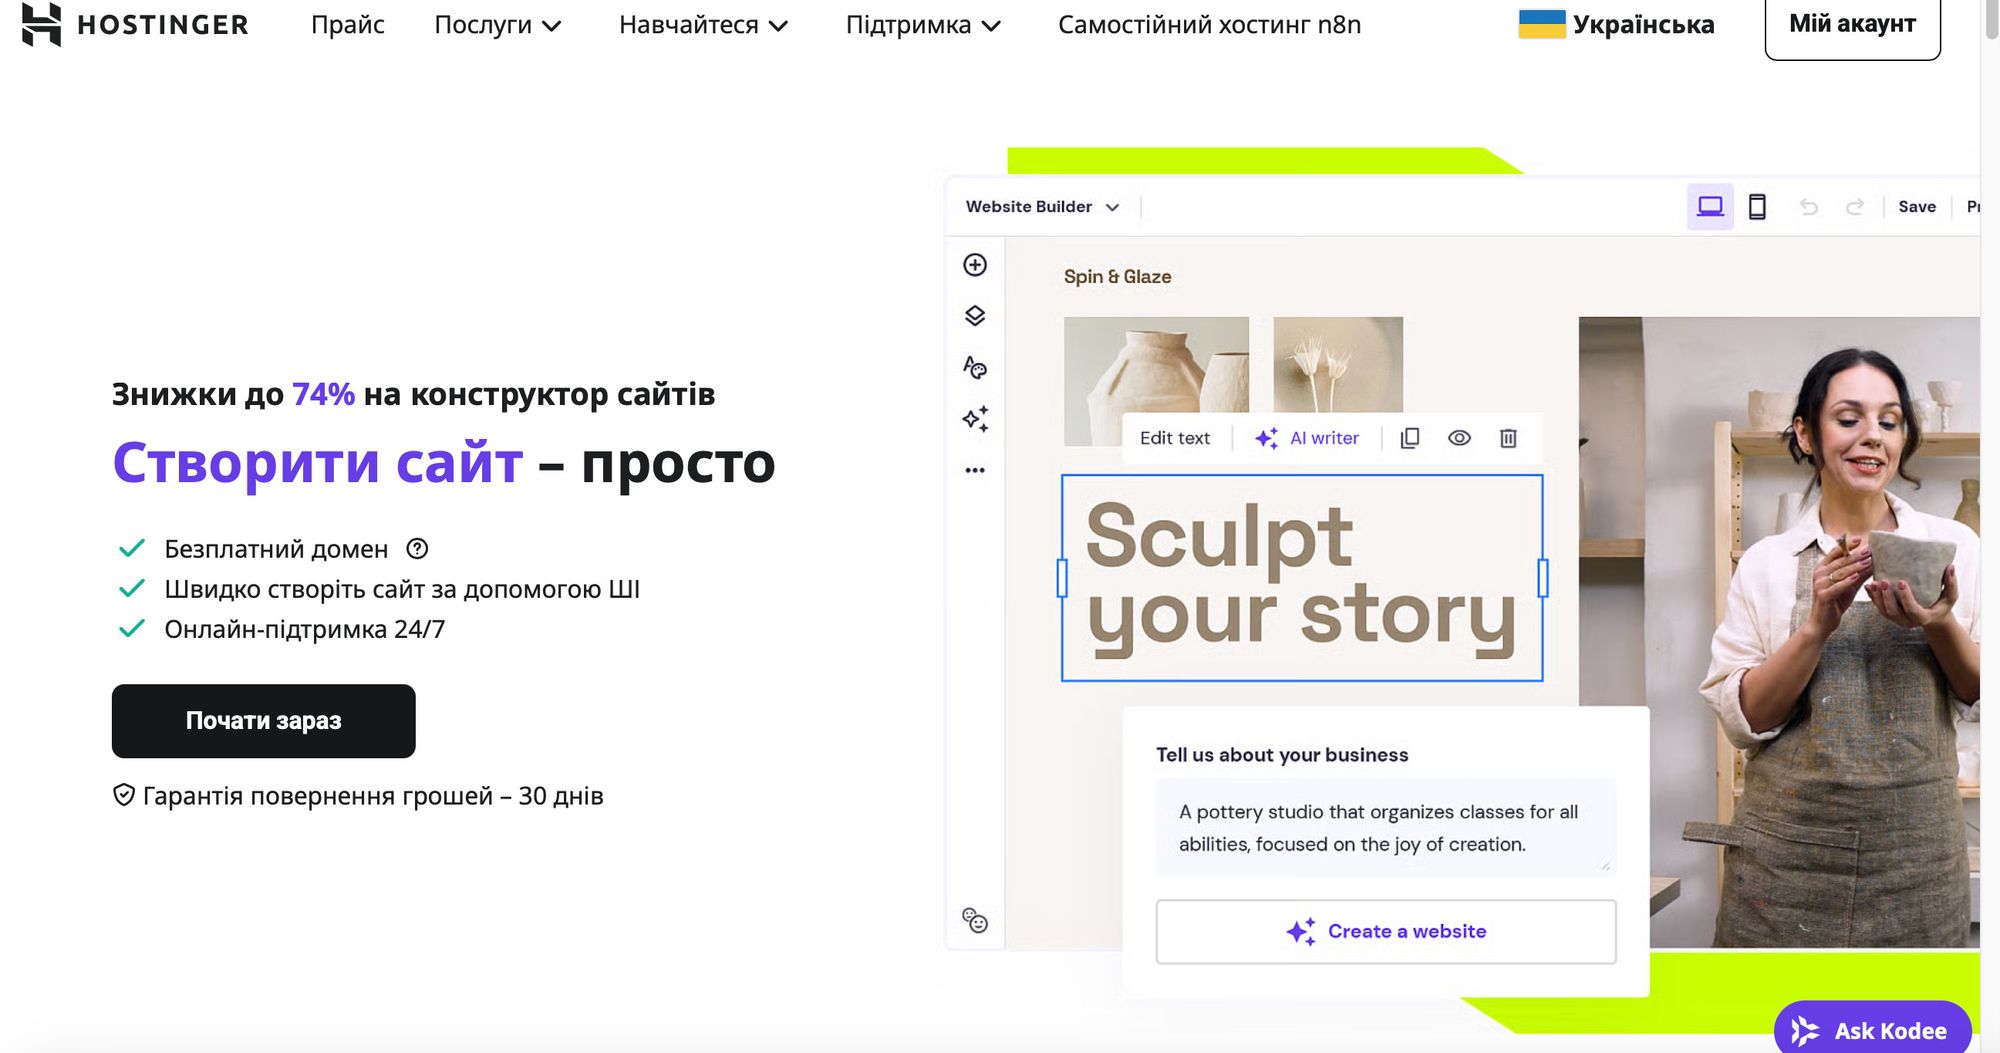
Task: Click the Undo arrow in the builder toolbar
Action: pyautogui.click(x=1810, y=206)
